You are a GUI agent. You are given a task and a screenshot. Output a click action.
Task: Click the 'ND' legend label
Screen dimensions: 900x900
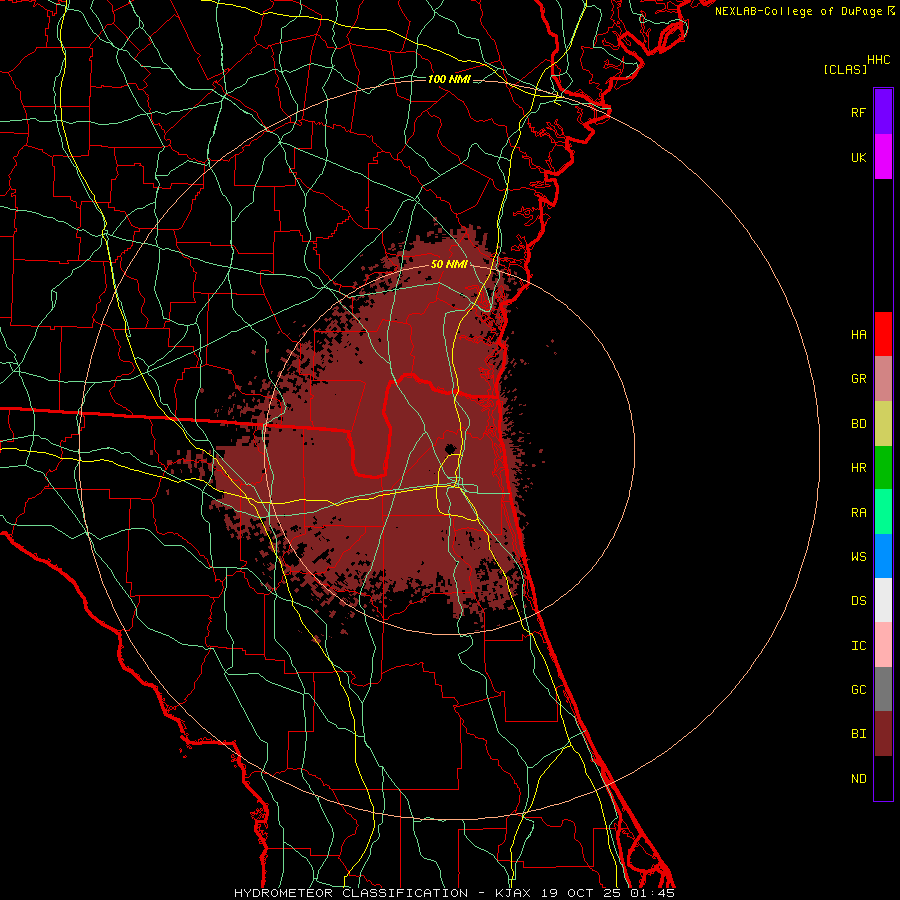click(x=858, y=778)
